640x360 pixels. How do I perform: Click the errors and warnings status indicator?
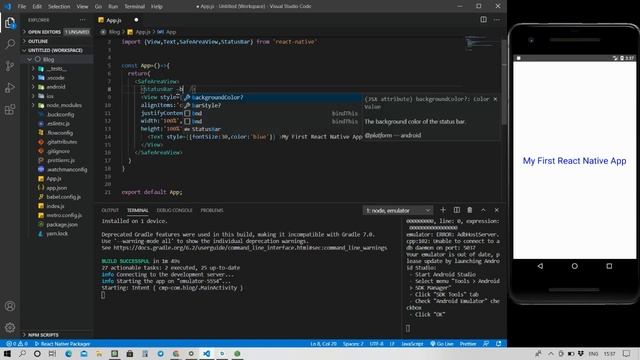[x=16, y=344]
